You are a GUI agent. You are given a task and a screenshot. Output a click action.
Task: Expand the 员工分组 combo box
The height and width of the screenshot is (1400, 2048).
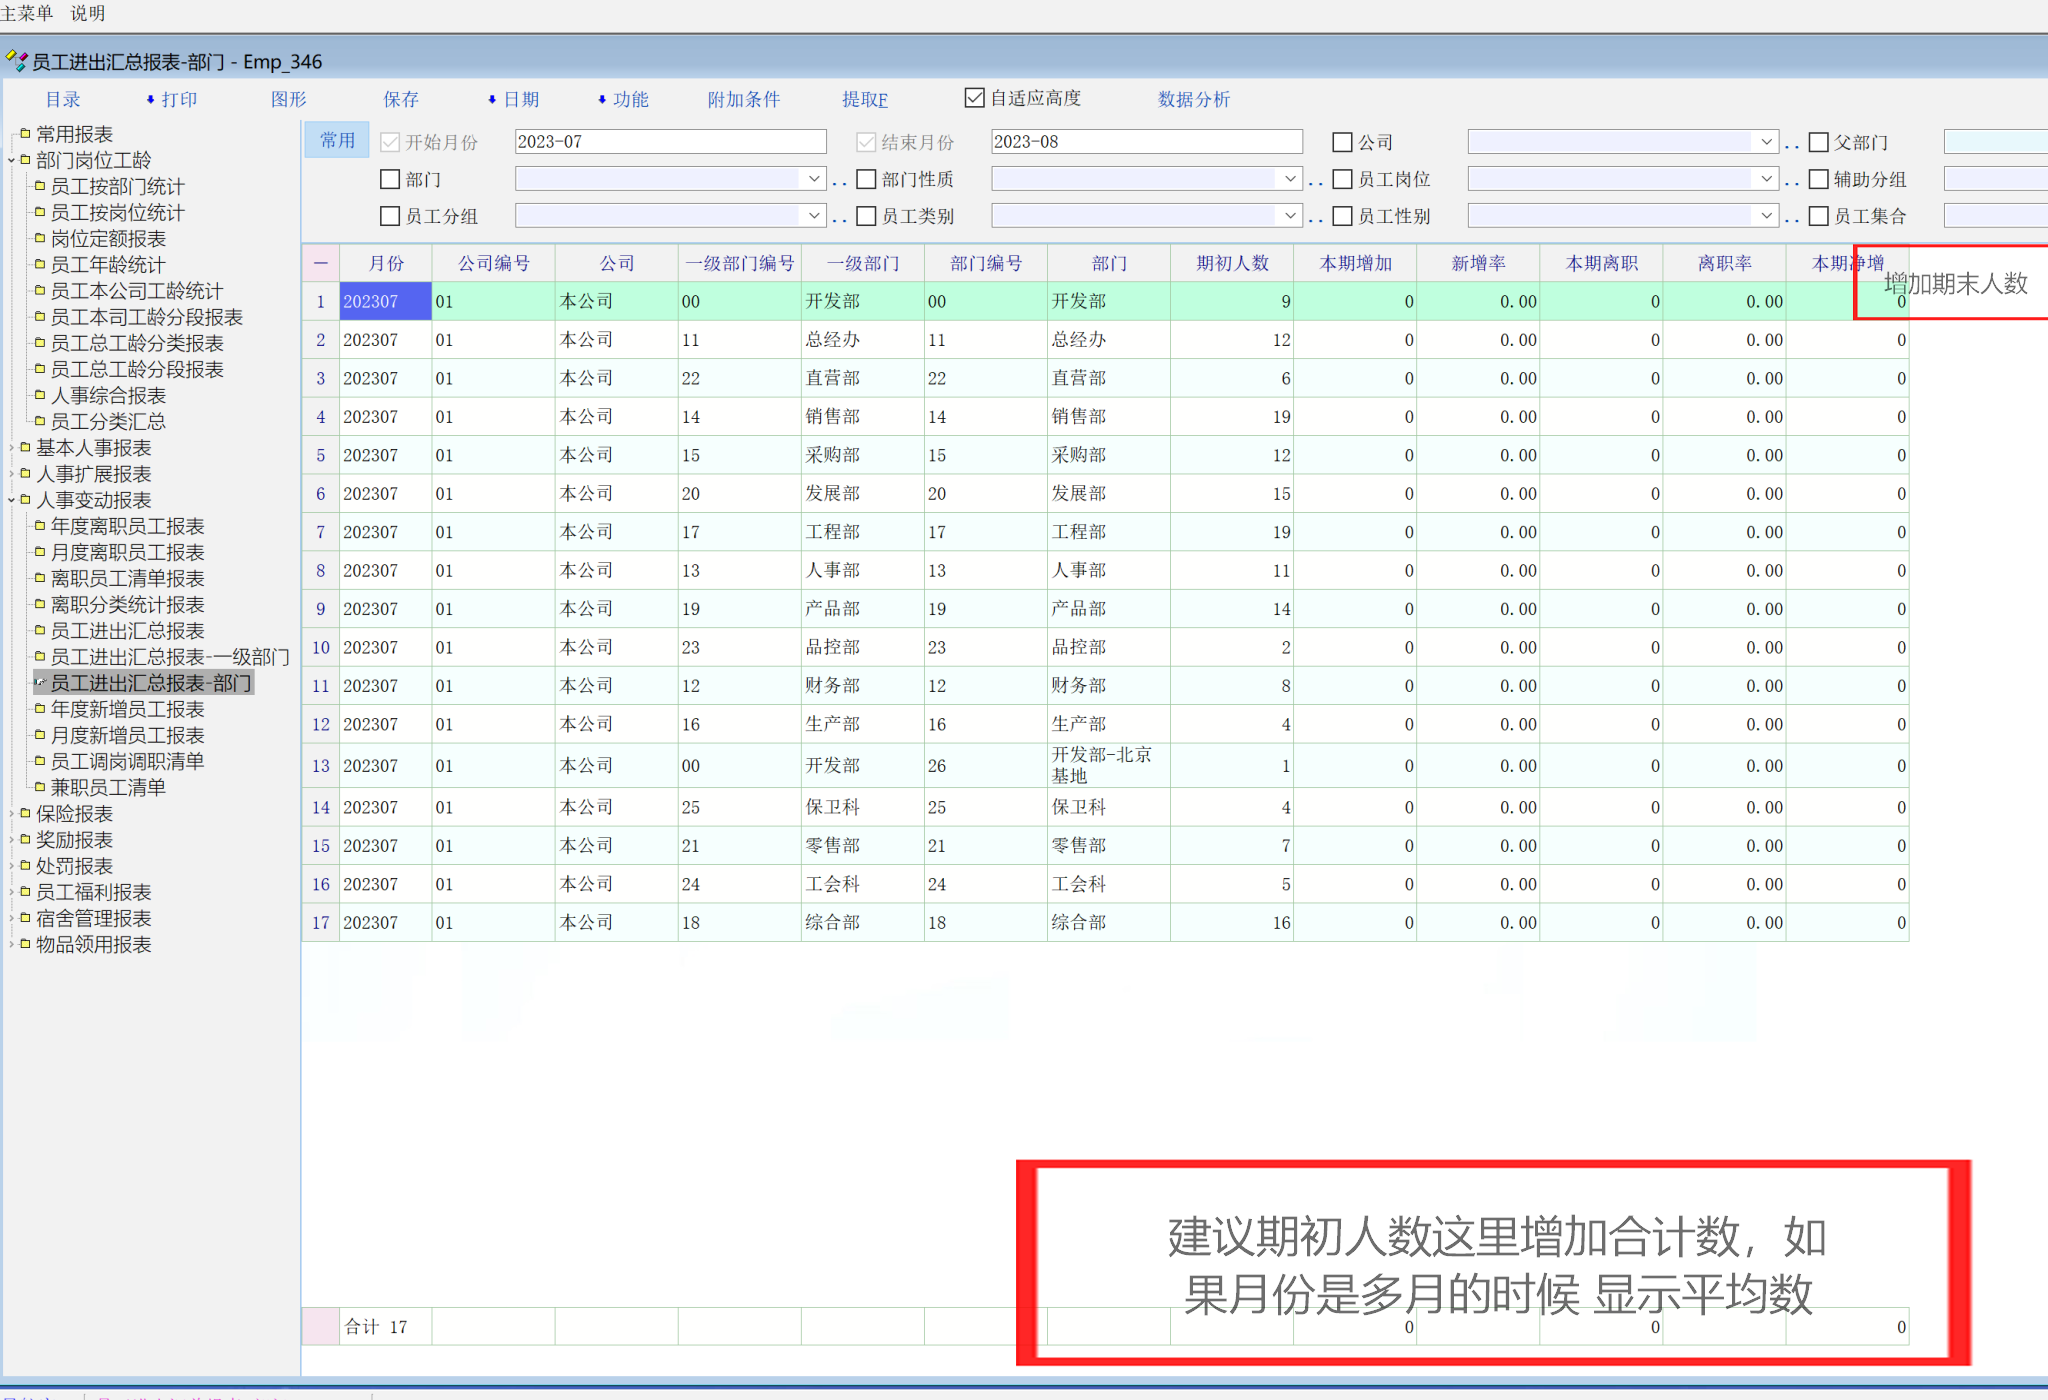814,216
